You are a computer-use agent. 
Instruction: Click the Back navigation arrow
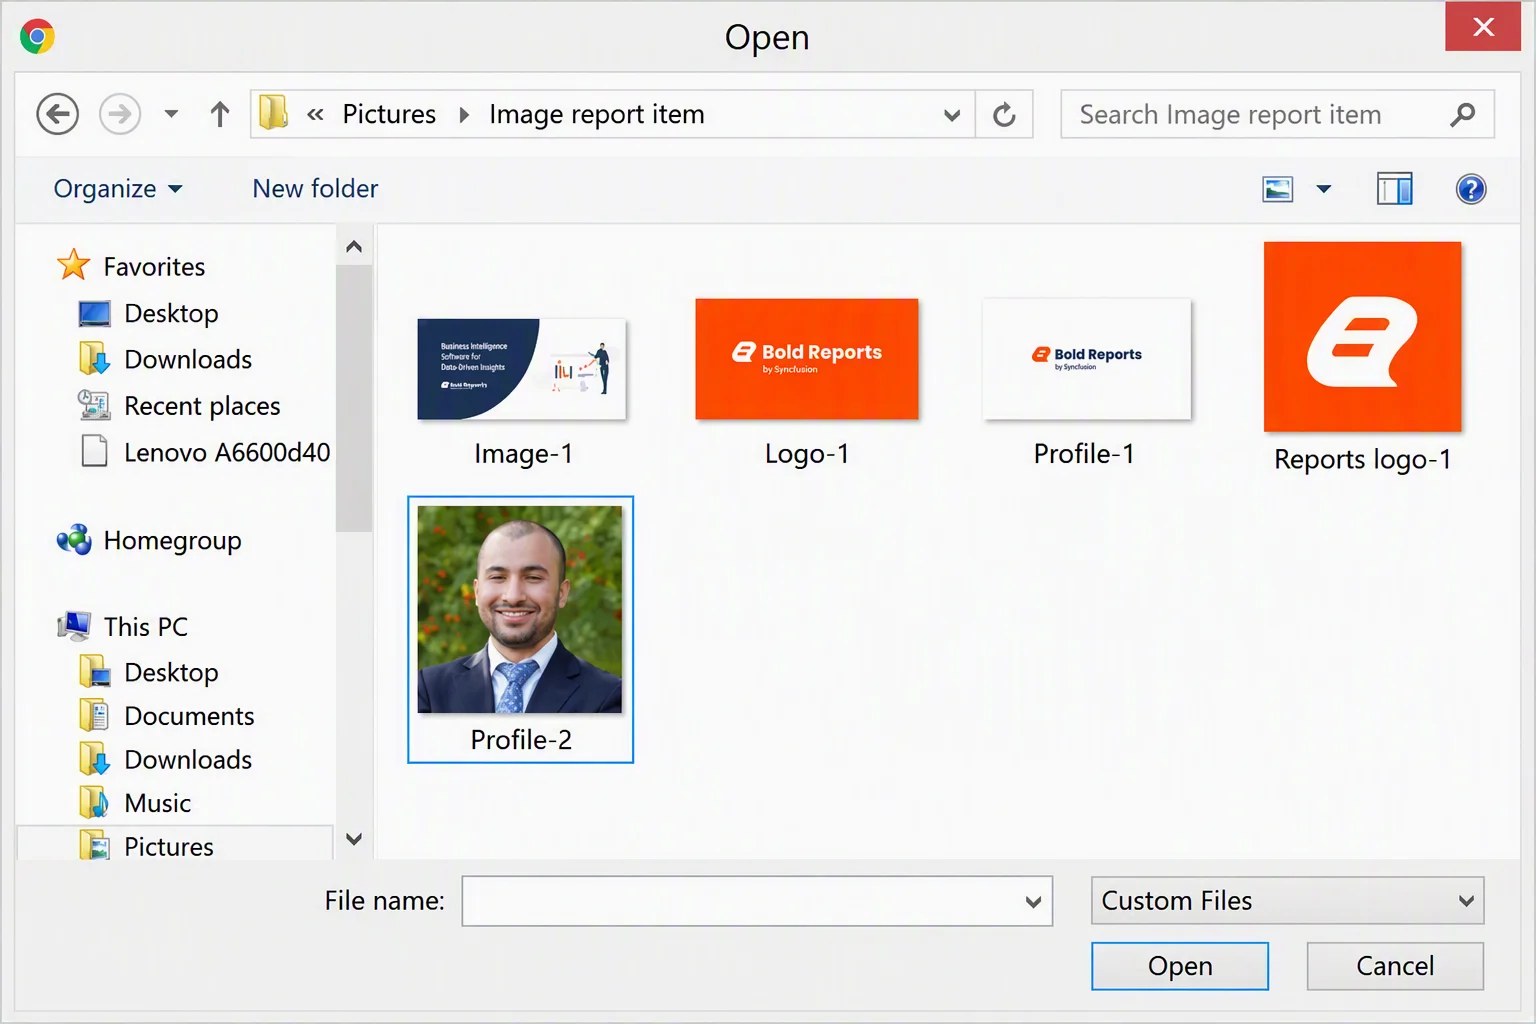point(58,114)
